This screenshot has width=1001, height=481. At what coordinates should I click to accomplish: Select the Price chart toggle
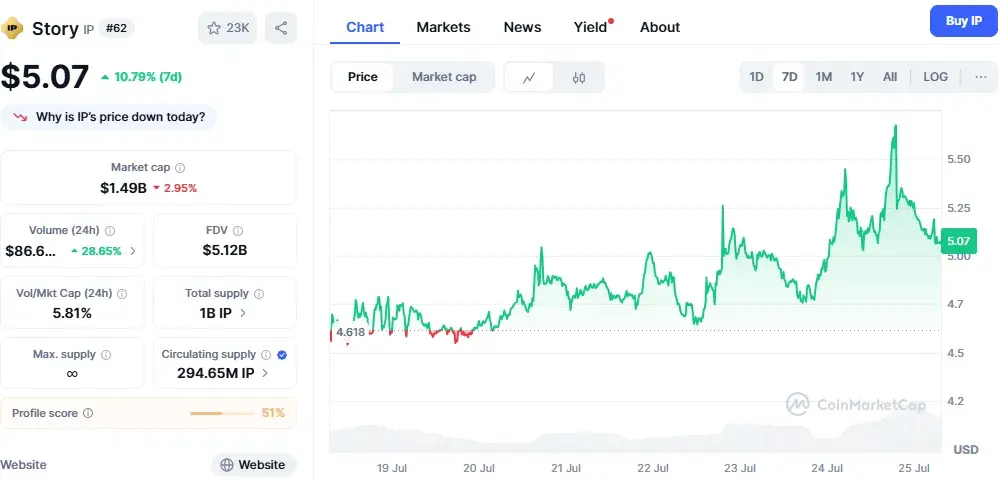tap(363, 77)
